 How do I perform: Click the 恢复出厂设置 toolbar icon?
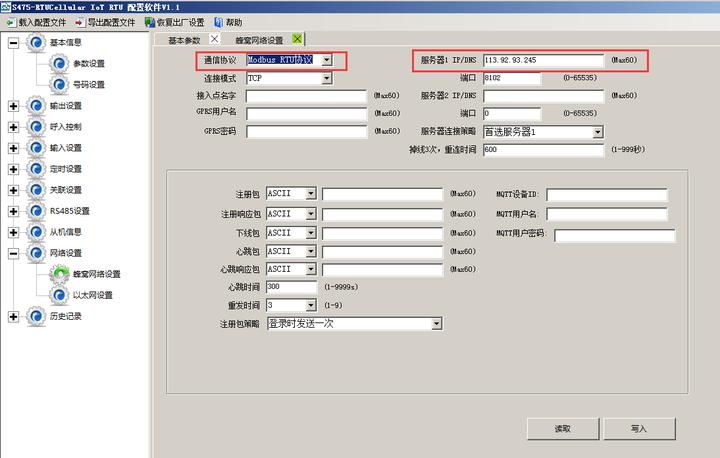point(150,22)
